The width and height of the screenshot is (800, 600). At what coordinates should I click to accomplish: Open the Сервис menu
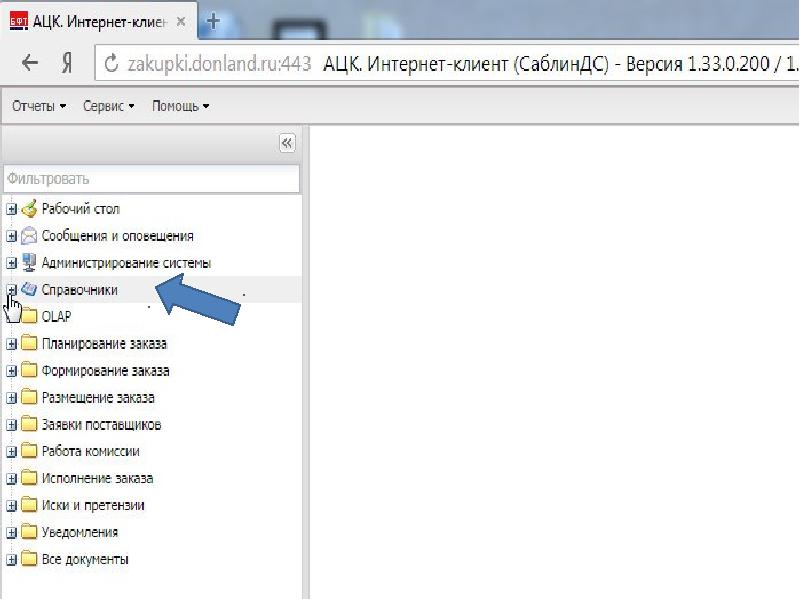pyautogui.click(x=109, y=106)
